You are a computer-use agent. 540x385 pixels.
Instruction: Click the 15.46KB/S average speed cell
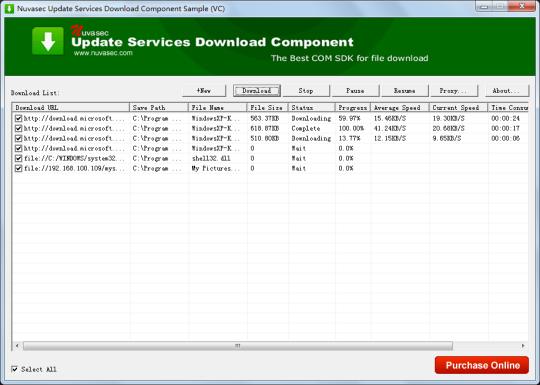pyautogui.click(x=390, y=118)
